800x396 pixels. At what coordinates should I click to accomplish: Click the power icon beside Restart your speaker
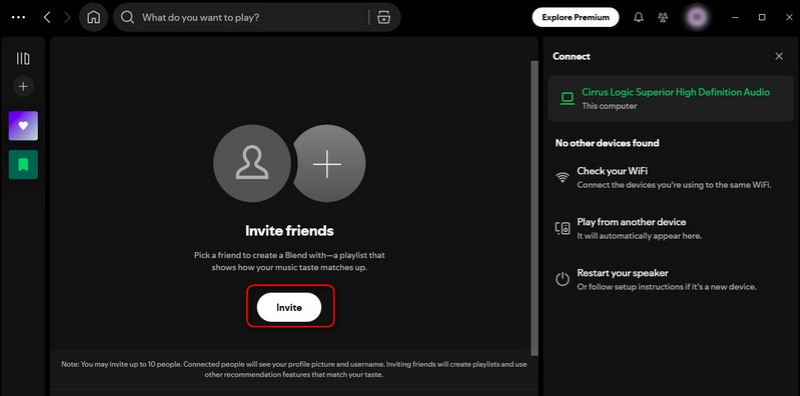point(562,279)
